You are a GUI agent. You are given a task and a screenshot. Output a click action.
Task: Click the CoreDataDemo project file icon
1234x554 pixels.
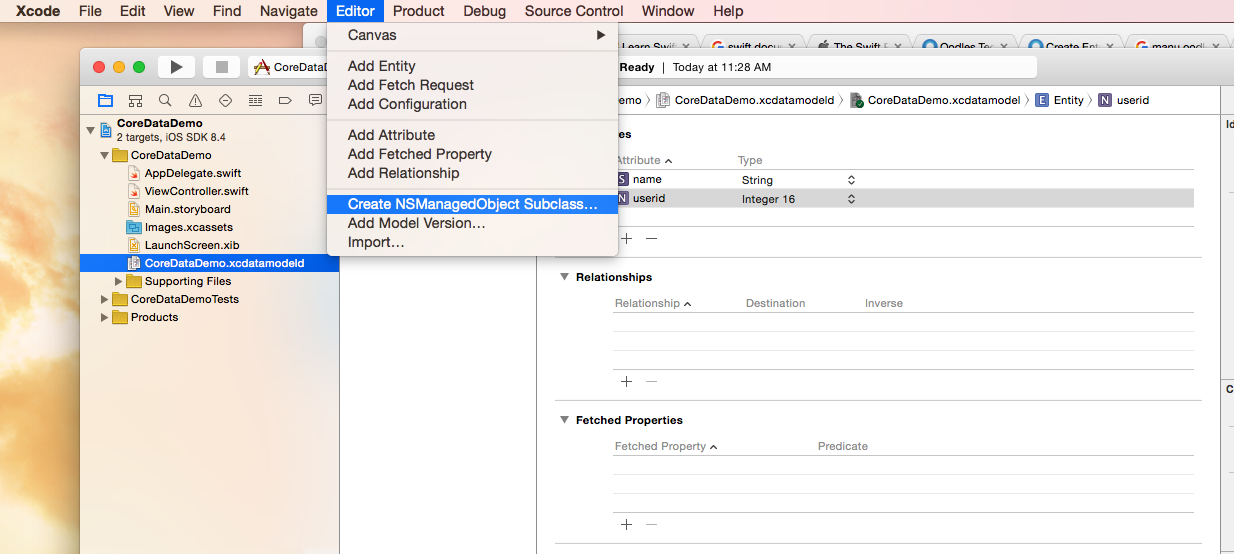pyautogui.click(x=106, y=130)
